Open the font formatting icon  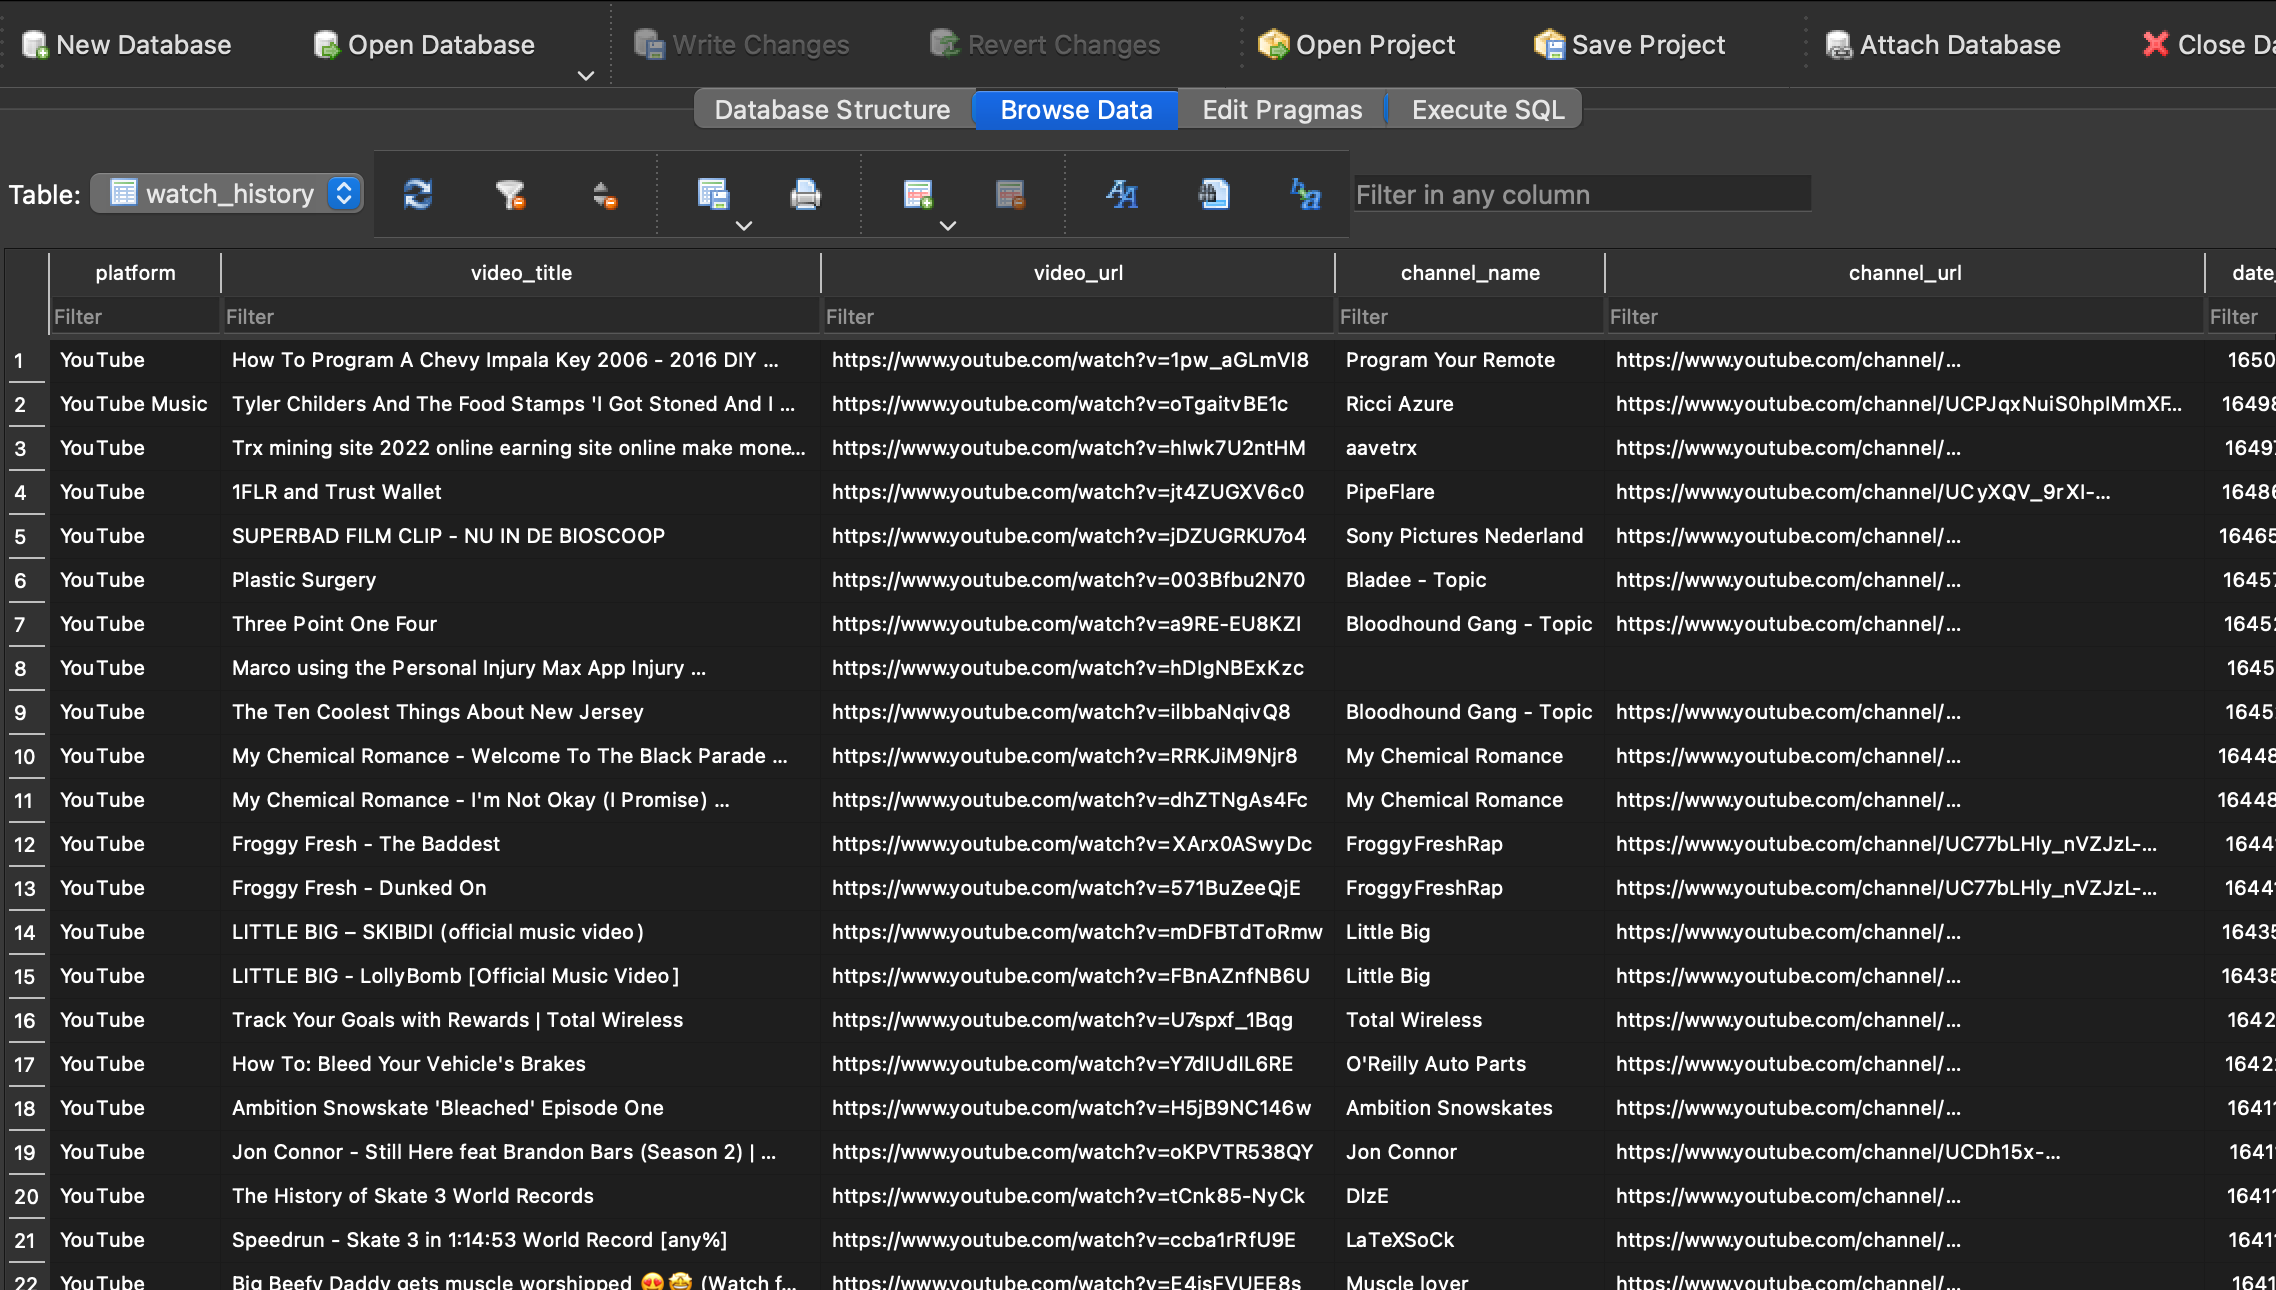click(x=1121, y=194)
